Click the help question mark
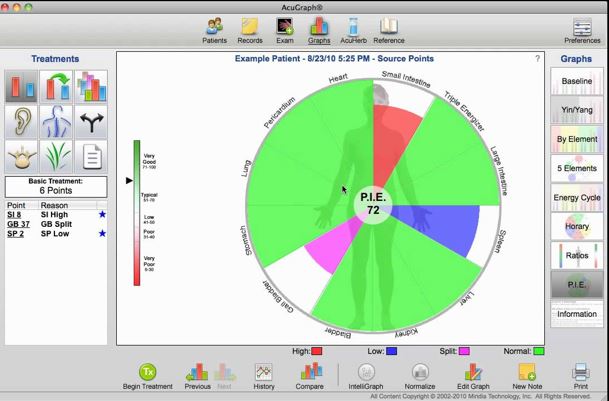This screenshot has height=401, width=609. coord(538,58)
